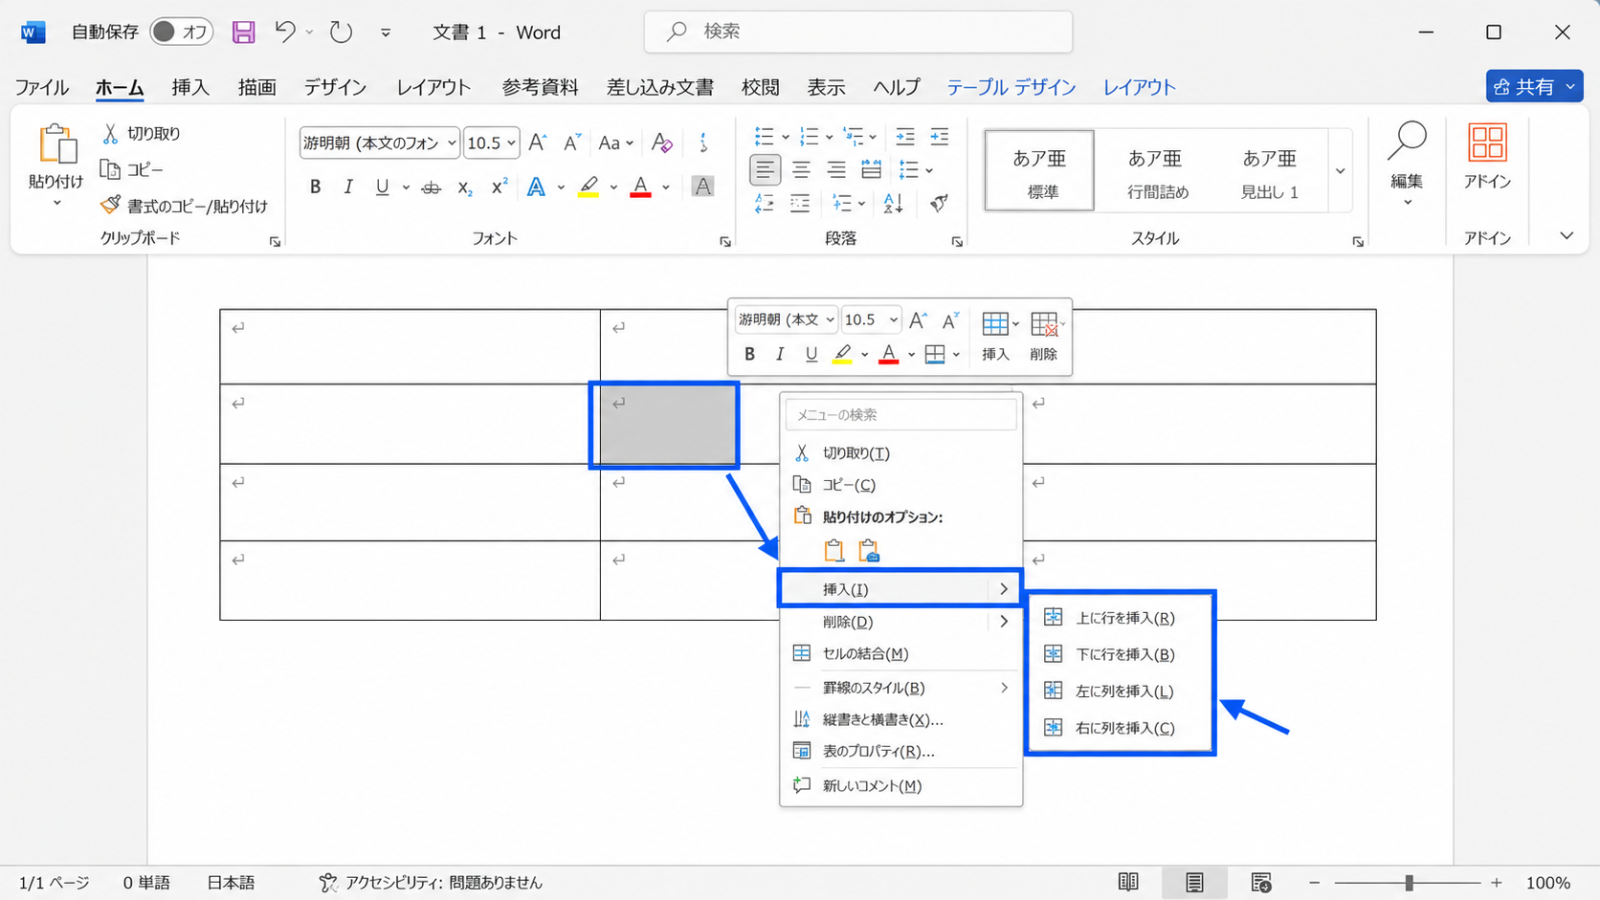Toggle Italic in the ribbon
The width and height of the screenshot is (1600, 900).
coord(348,187)
